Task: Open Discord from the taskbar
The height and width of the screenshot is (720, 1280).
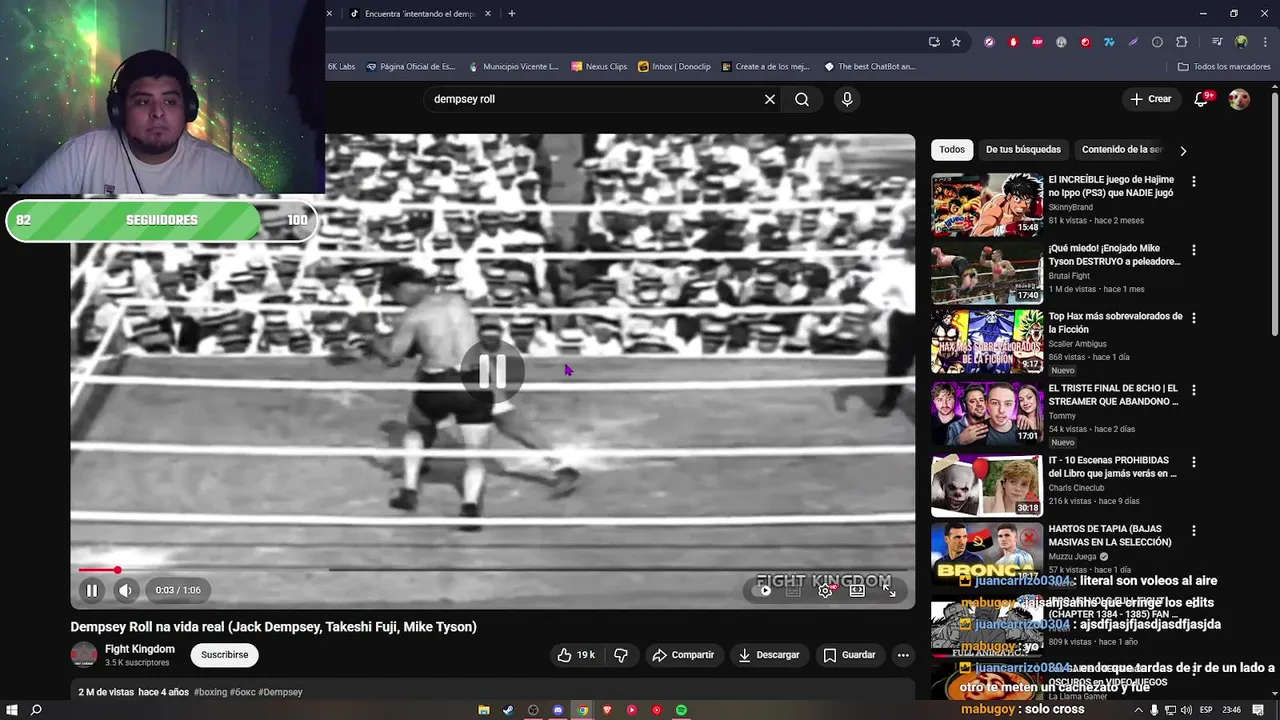Action: pyautogui.click(x=558, y=710)
